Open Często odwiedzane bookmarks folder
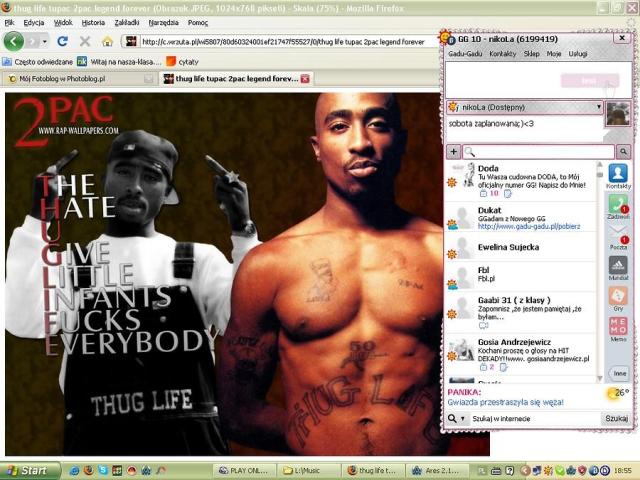 (38, 62)
